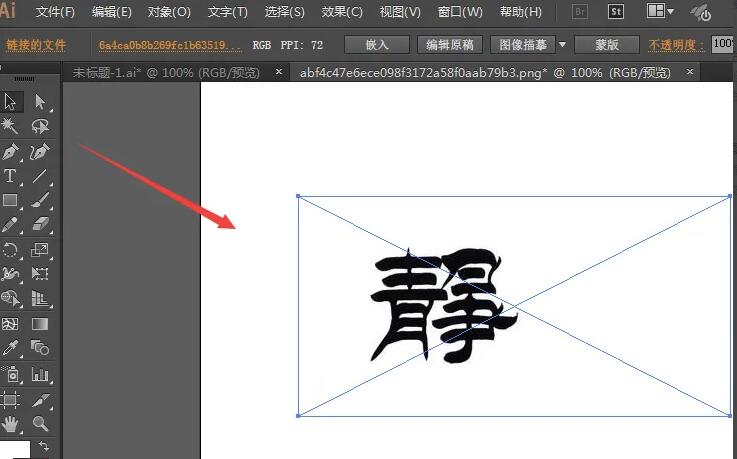The image size is (737, 459).
Task: Select the Rectangle tool
Action: 10,201
